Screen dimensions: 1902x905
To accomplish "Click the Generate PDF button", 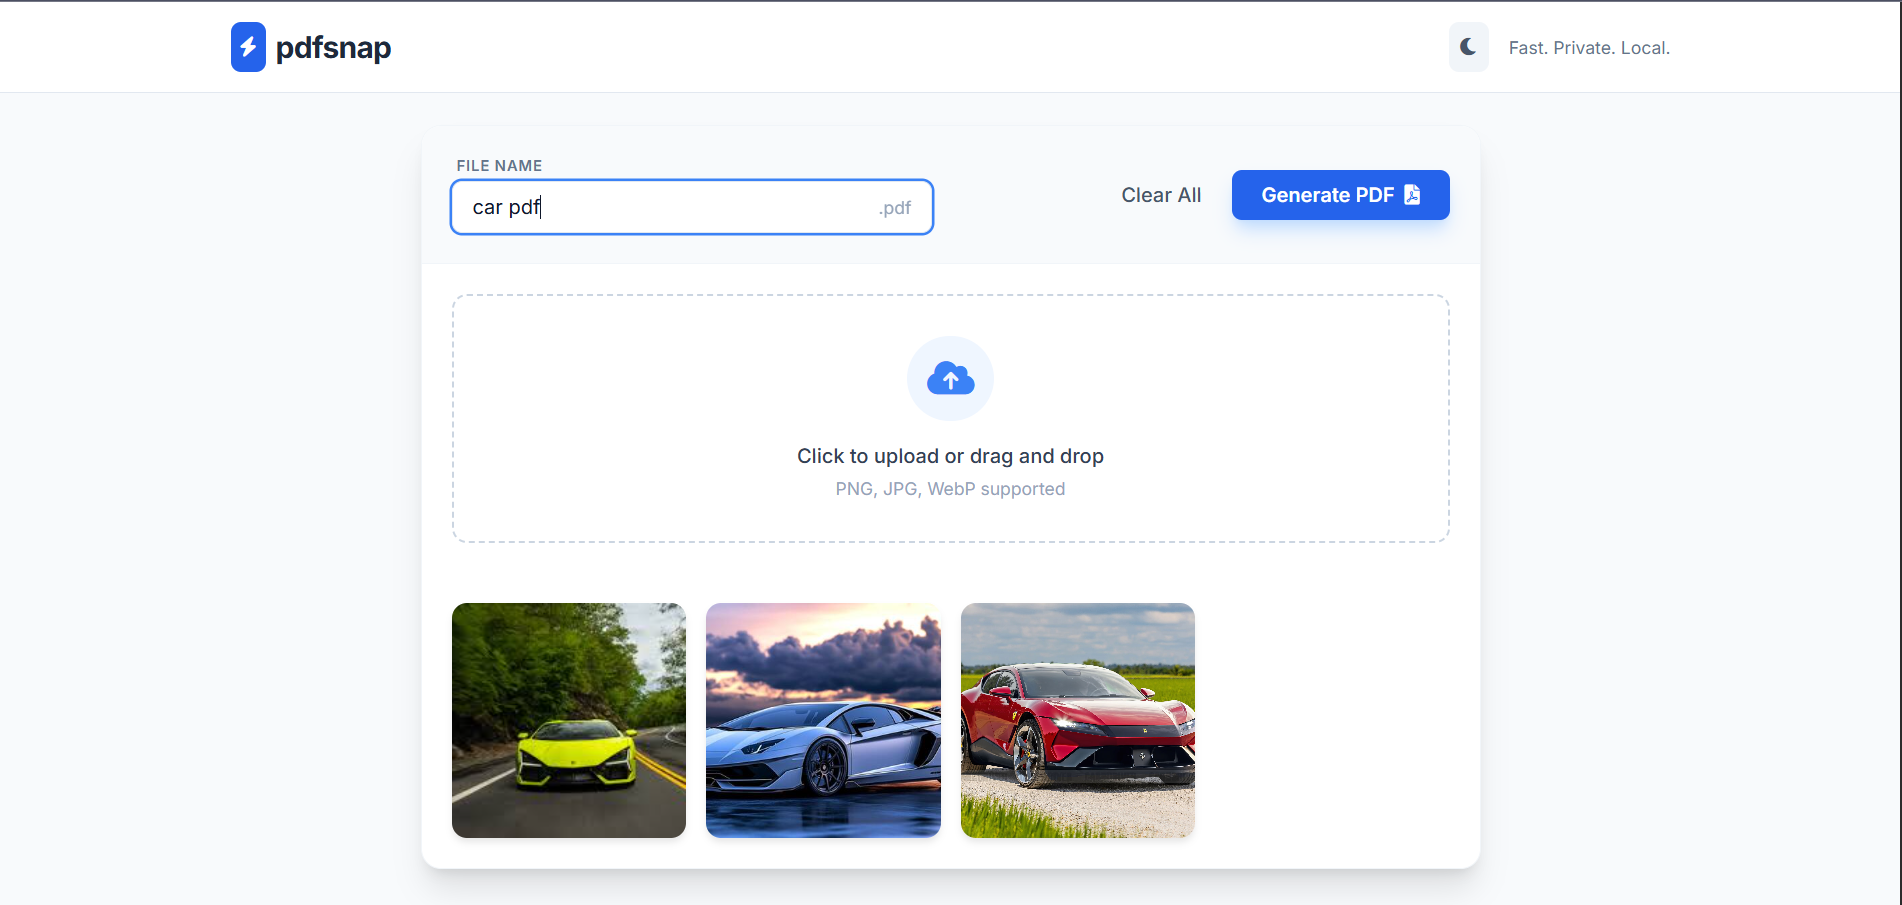I will pyautogui.click(x=1340, y=195).
